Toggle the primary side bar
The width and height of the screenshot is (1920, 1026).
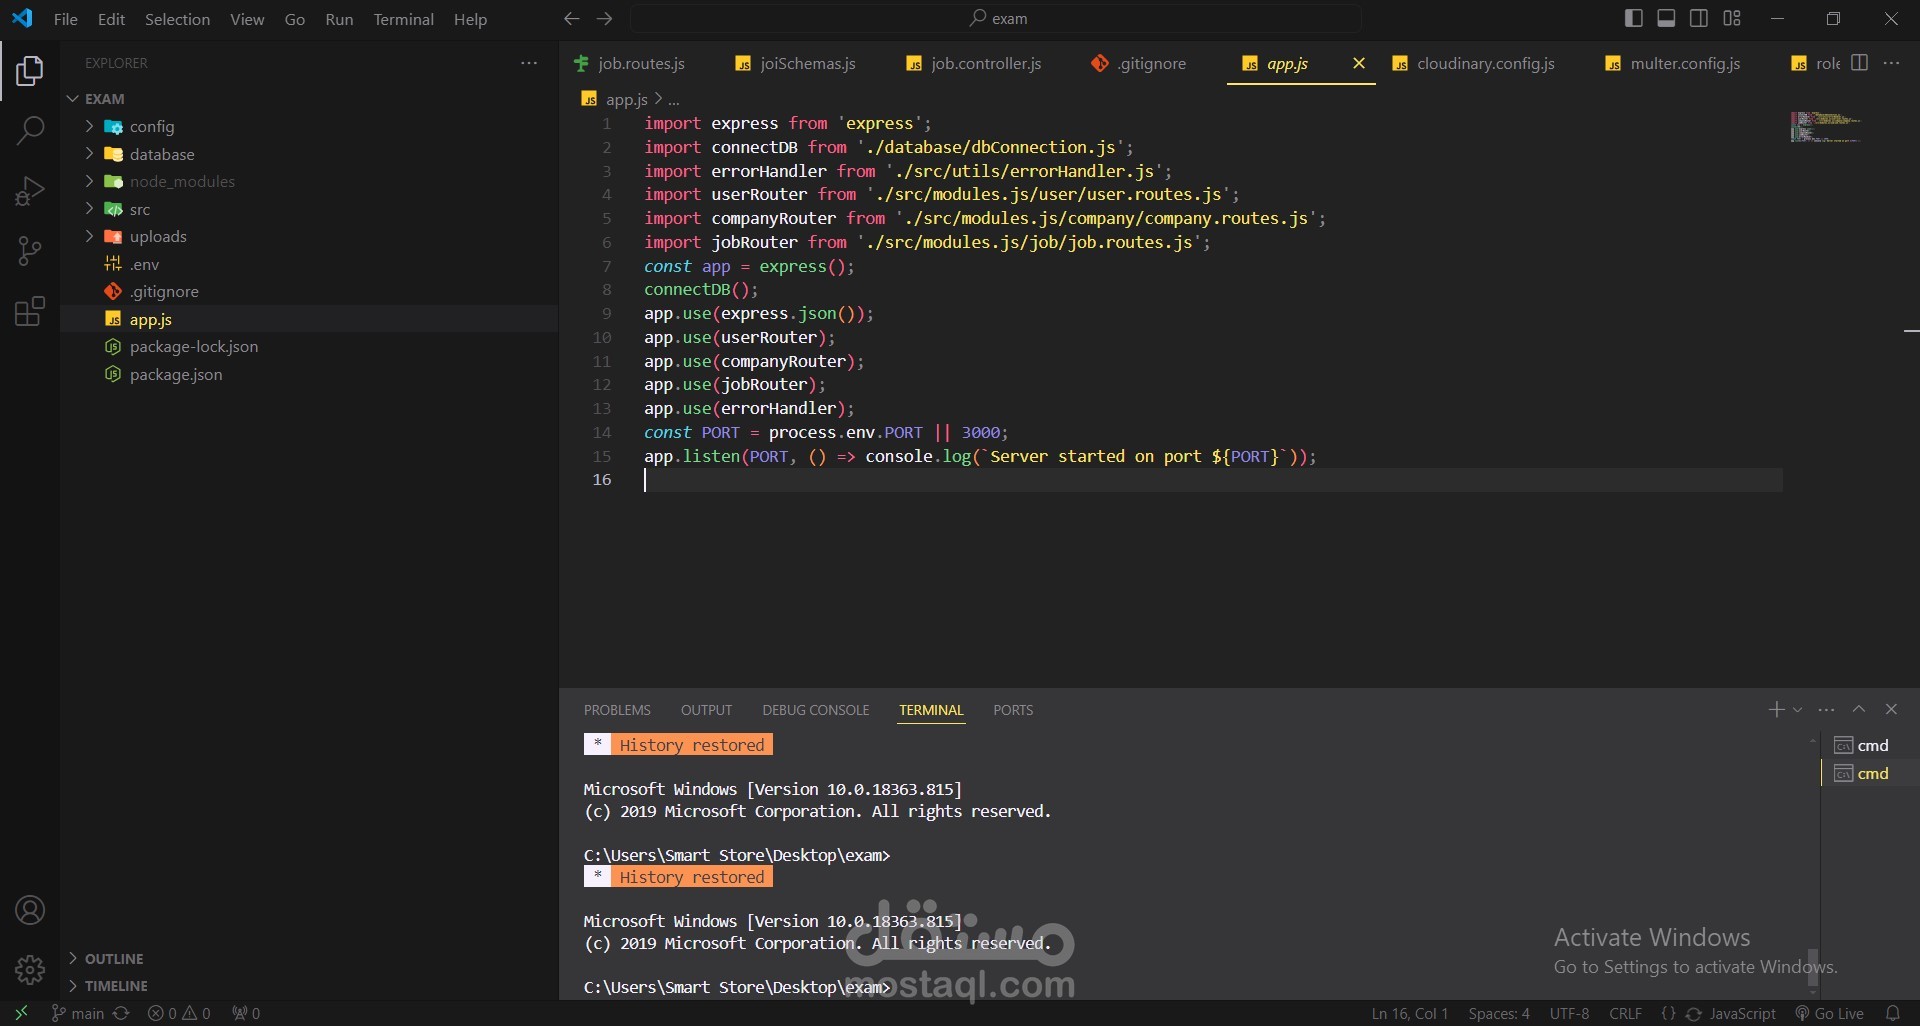point(1634,18)
